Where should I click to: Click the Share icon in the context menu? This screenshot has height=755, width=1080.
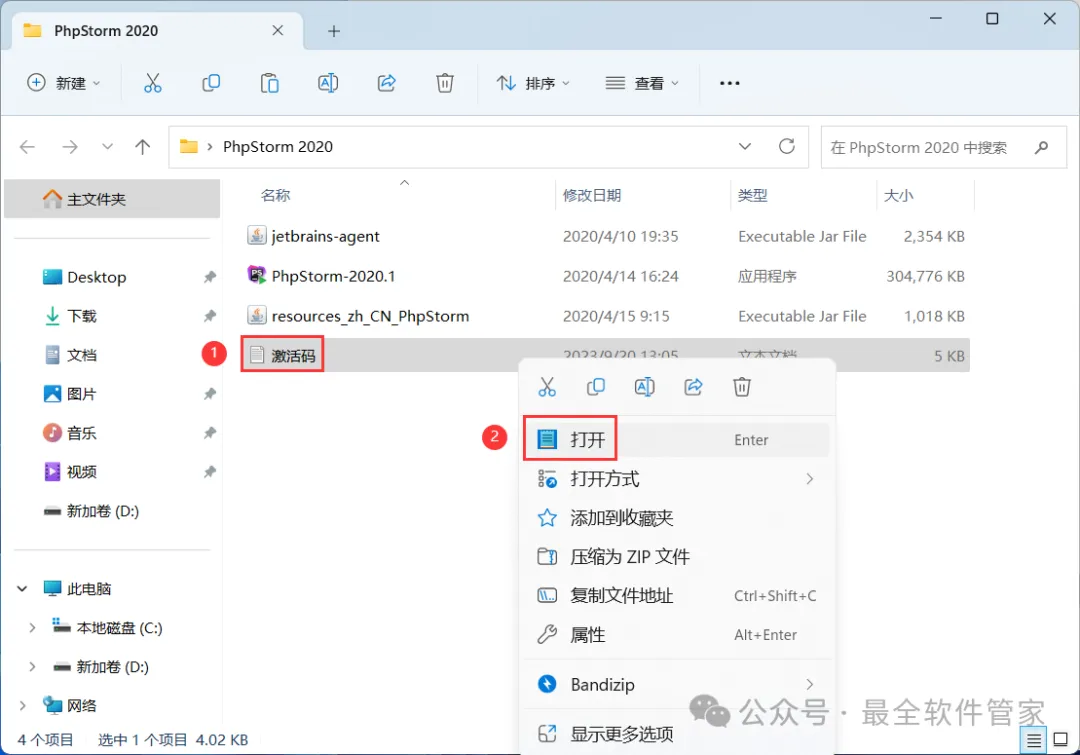(693, 387)
